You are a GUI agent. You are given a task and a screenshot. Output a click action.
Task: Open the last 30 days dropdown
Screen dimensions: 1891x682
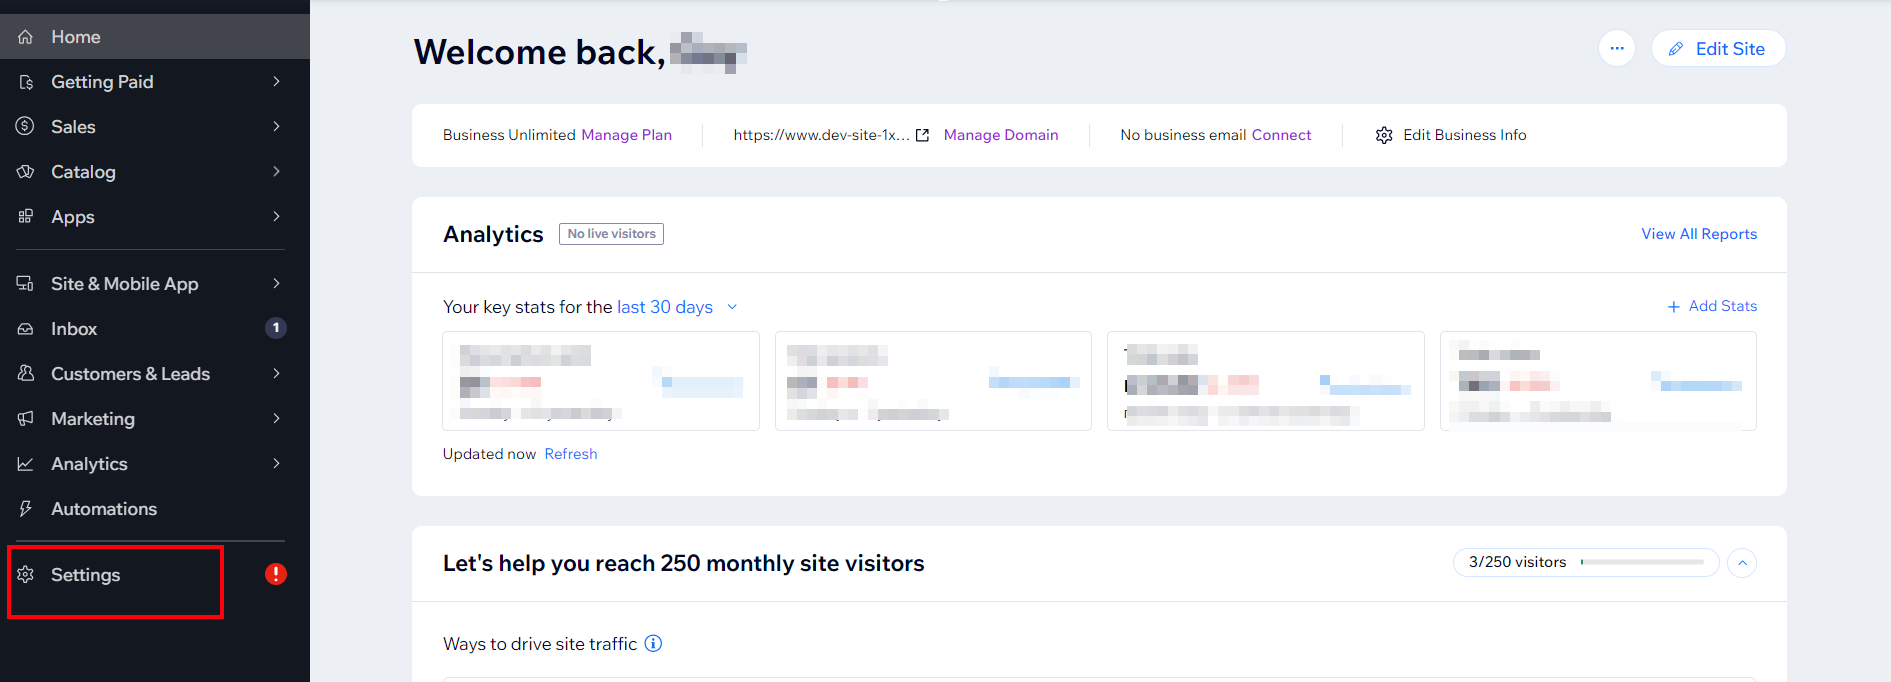point(677,307)
